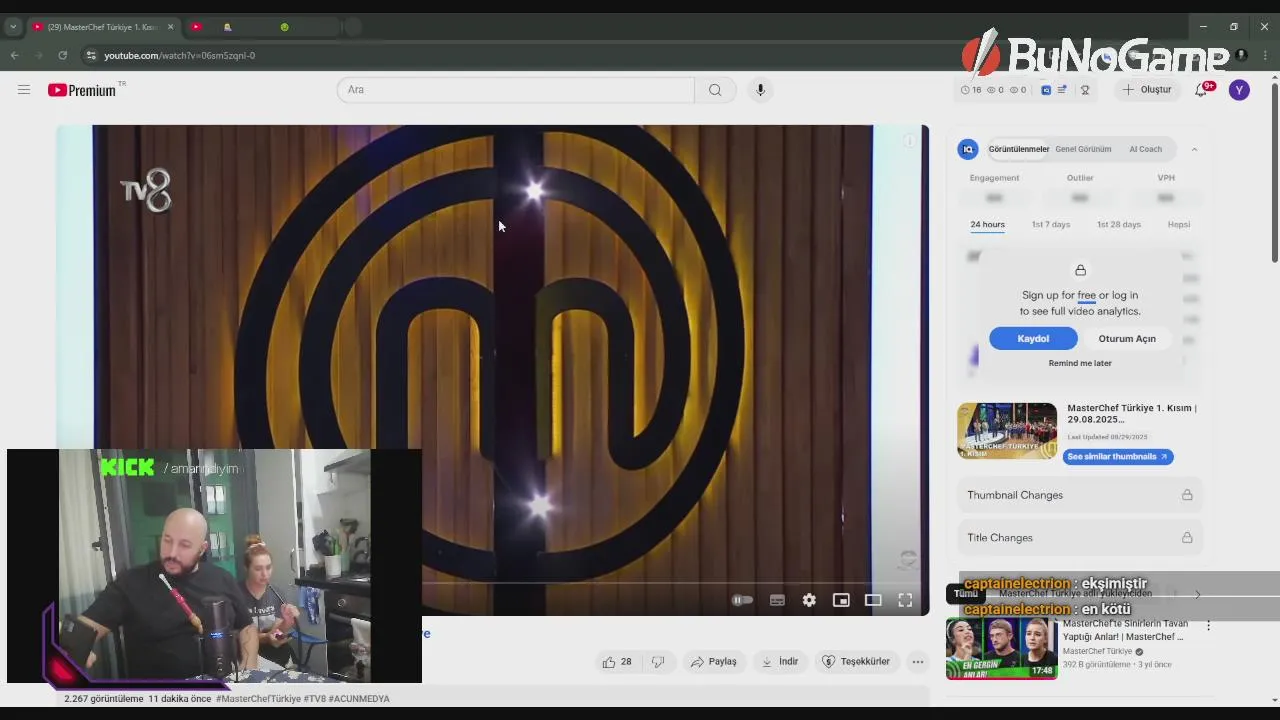Open the three-dot more actions menu
The height and width of the screenshot is (720, 1280).
point(917,662)
